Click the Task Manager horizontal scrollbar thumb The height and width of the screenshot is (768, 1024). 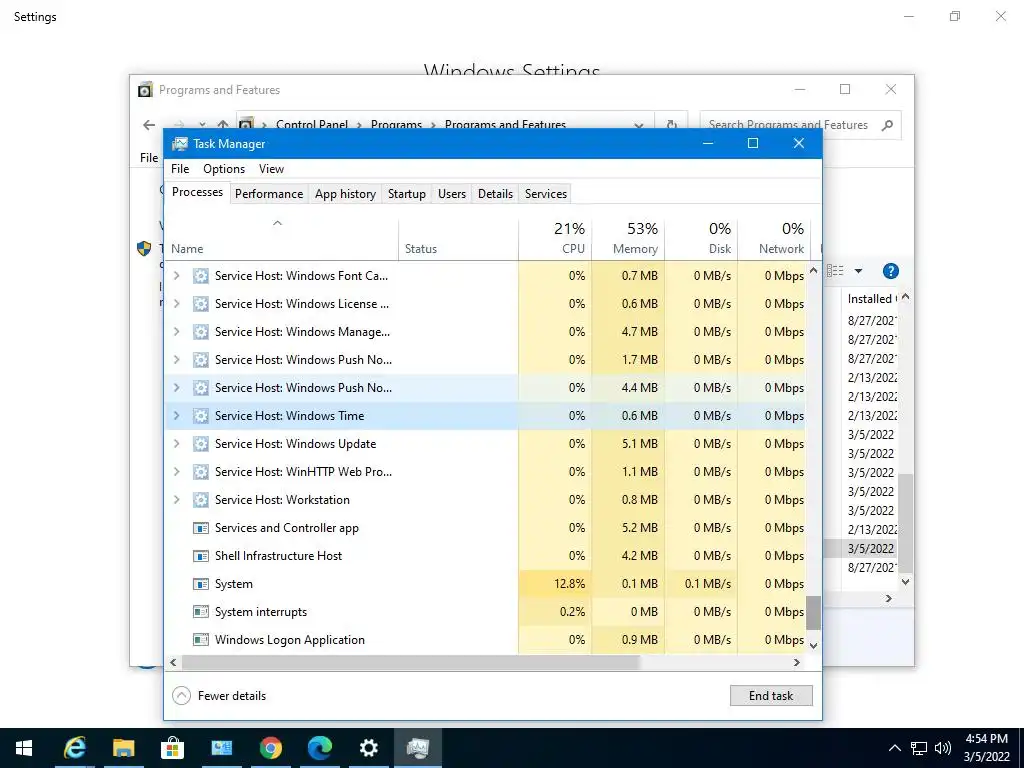pyautogui.click(x=410, y=662)
